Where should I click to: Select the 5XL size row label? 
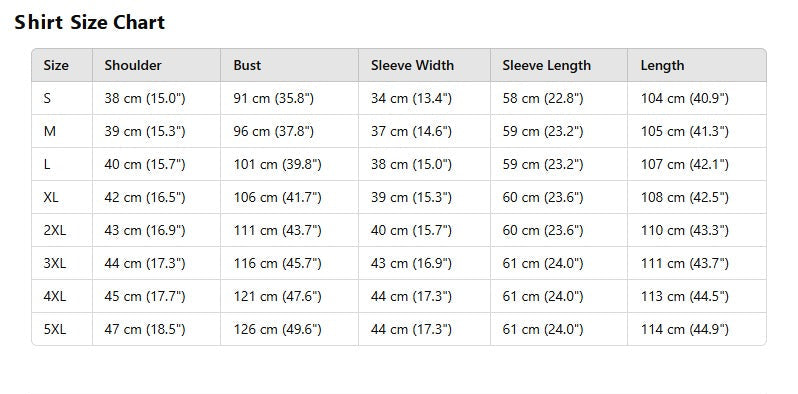click(x=55, y=329)
